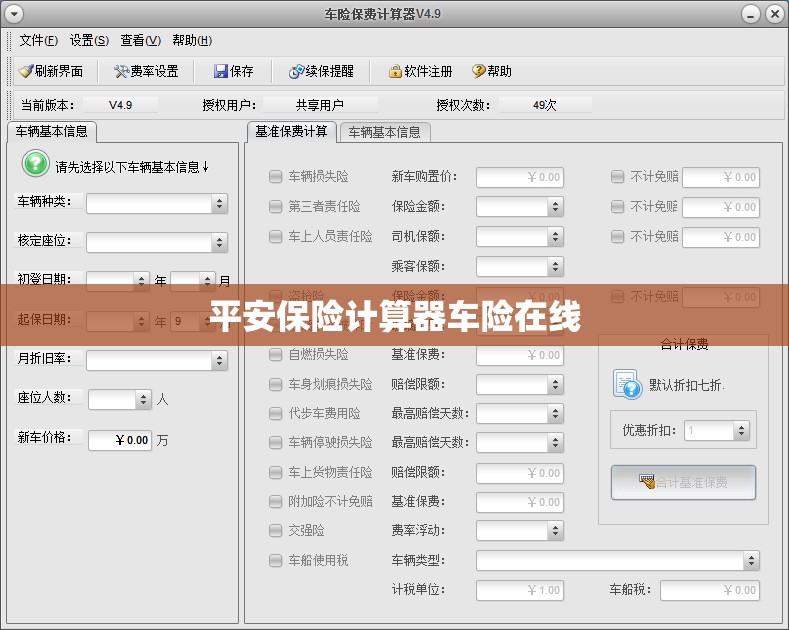
Task: Adjust the 座位人数 spinner
Action: click(x=120, y=400)
